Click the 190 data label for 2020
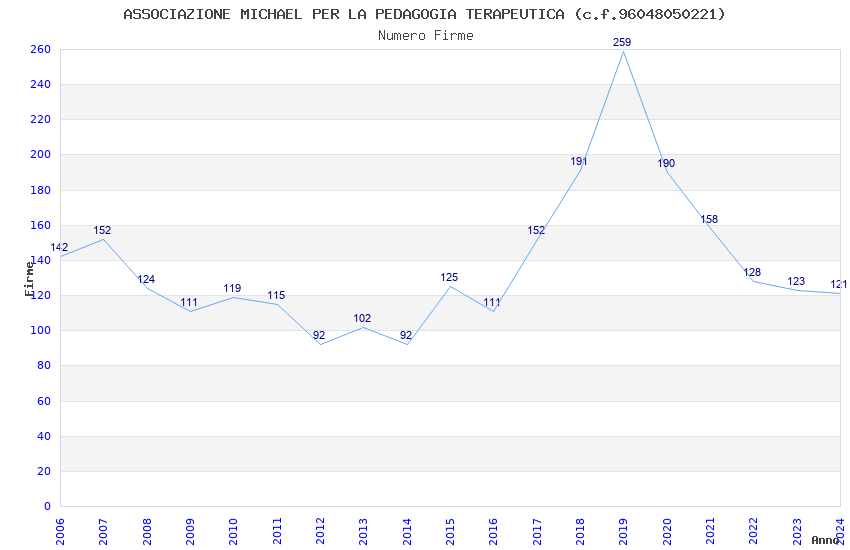Screen dimensions: 850x550 666,163
